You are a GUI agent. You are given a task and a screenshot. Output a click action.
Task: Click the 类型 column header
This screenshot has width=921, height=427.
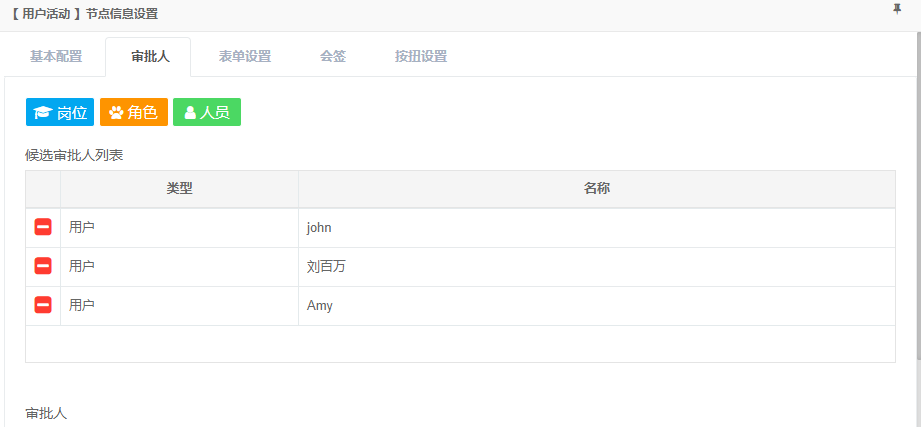click(x=179, y=188)
